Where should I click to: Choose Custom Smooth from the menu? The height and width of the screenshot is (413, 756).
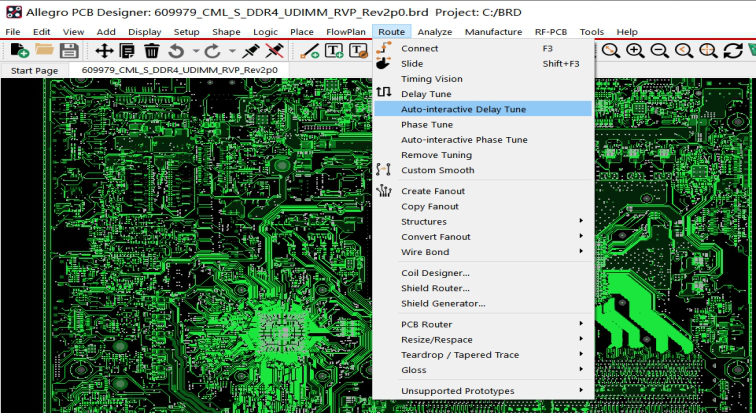[x=483, y=170]
